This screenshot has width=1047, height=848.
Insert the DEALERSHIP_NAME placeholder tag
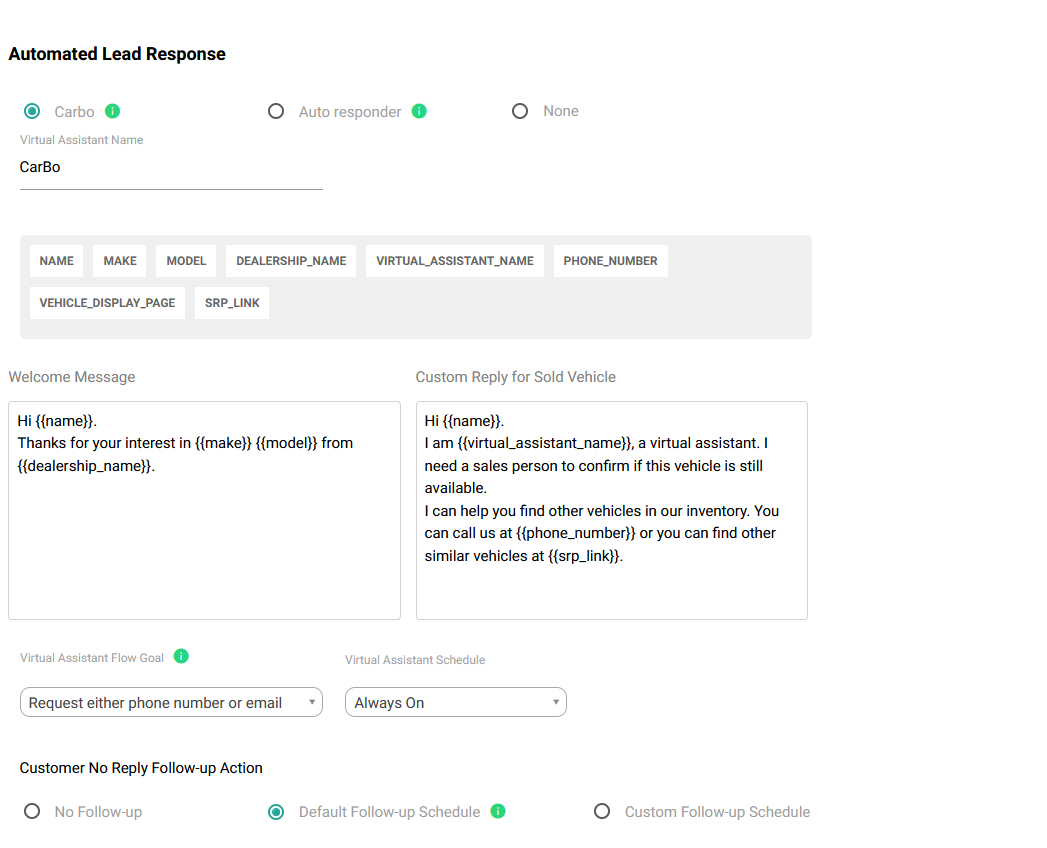(x=291, y=261)
